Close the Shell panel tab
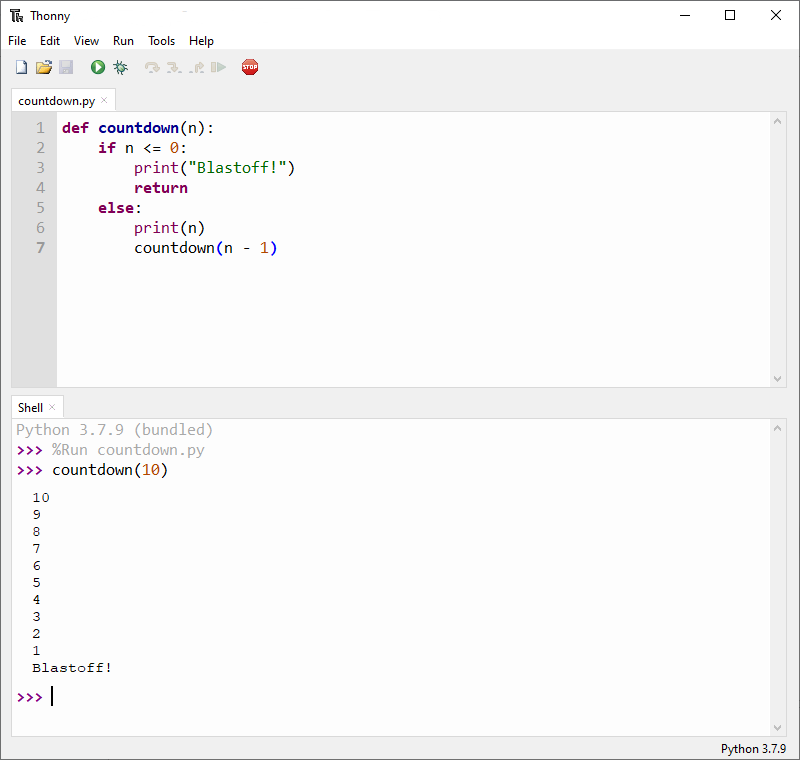Screen dimensions: 800x760 (x=52, y=407)
